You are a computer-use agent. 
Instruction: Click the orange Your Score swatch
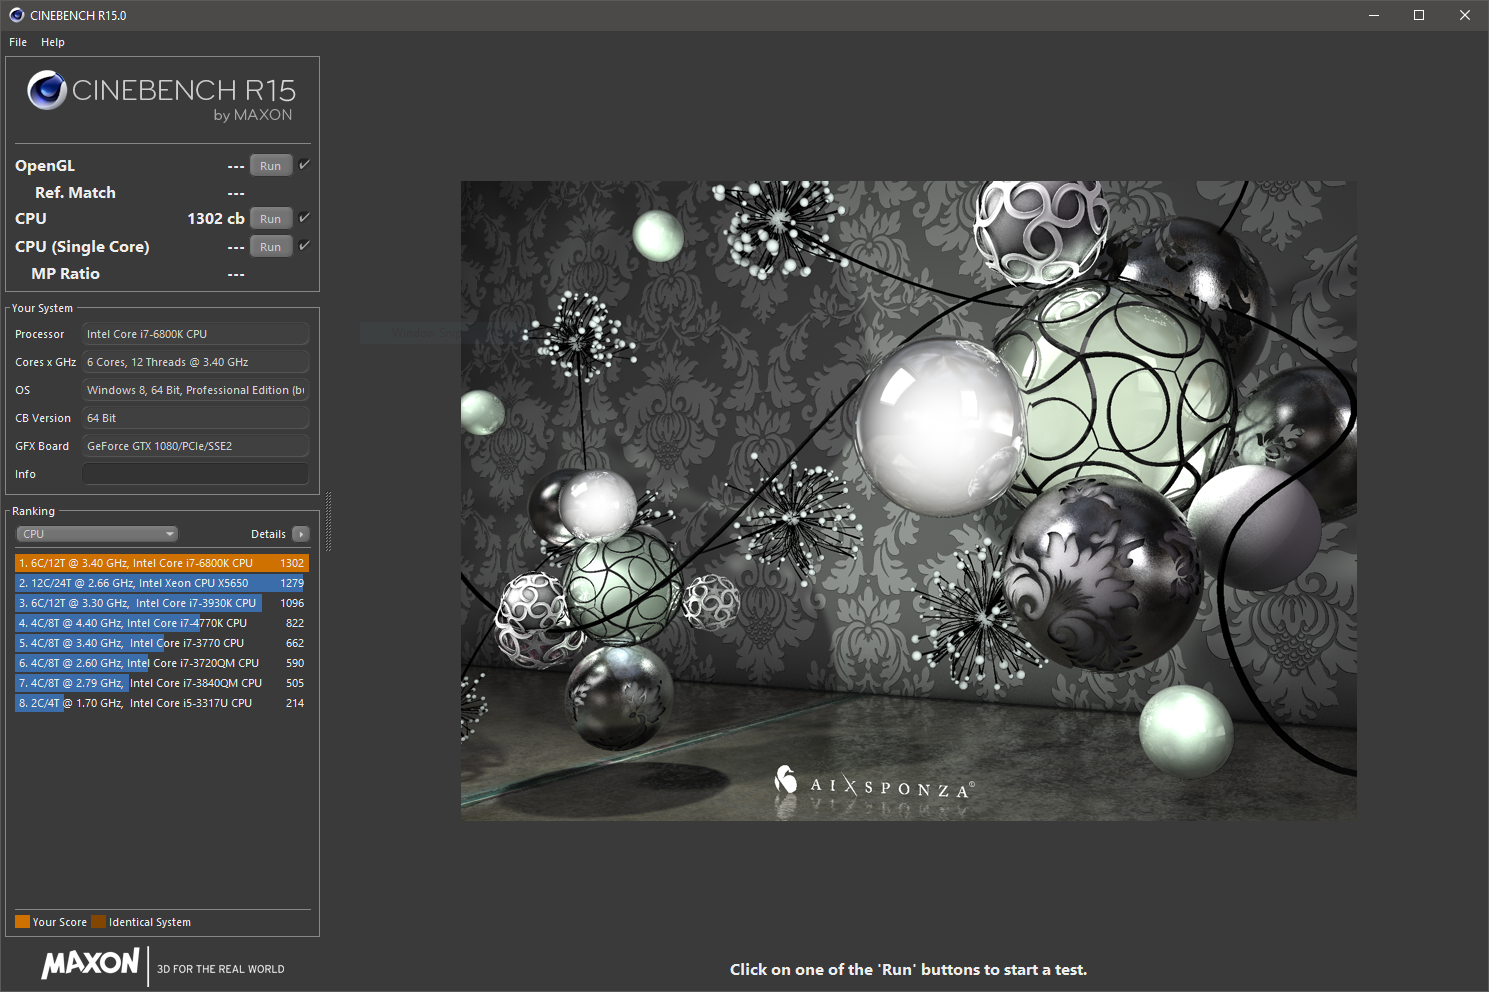point(22,922)
